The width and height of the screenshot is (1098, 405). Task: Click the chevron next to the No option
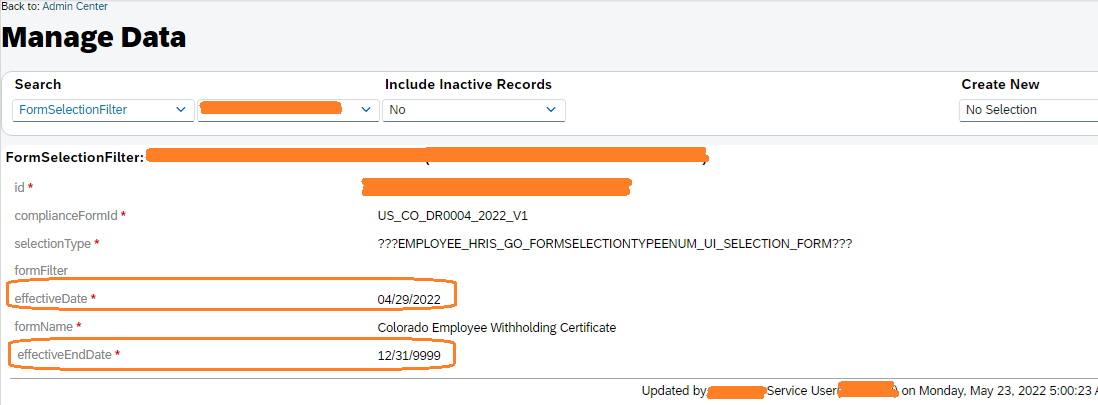551,110
